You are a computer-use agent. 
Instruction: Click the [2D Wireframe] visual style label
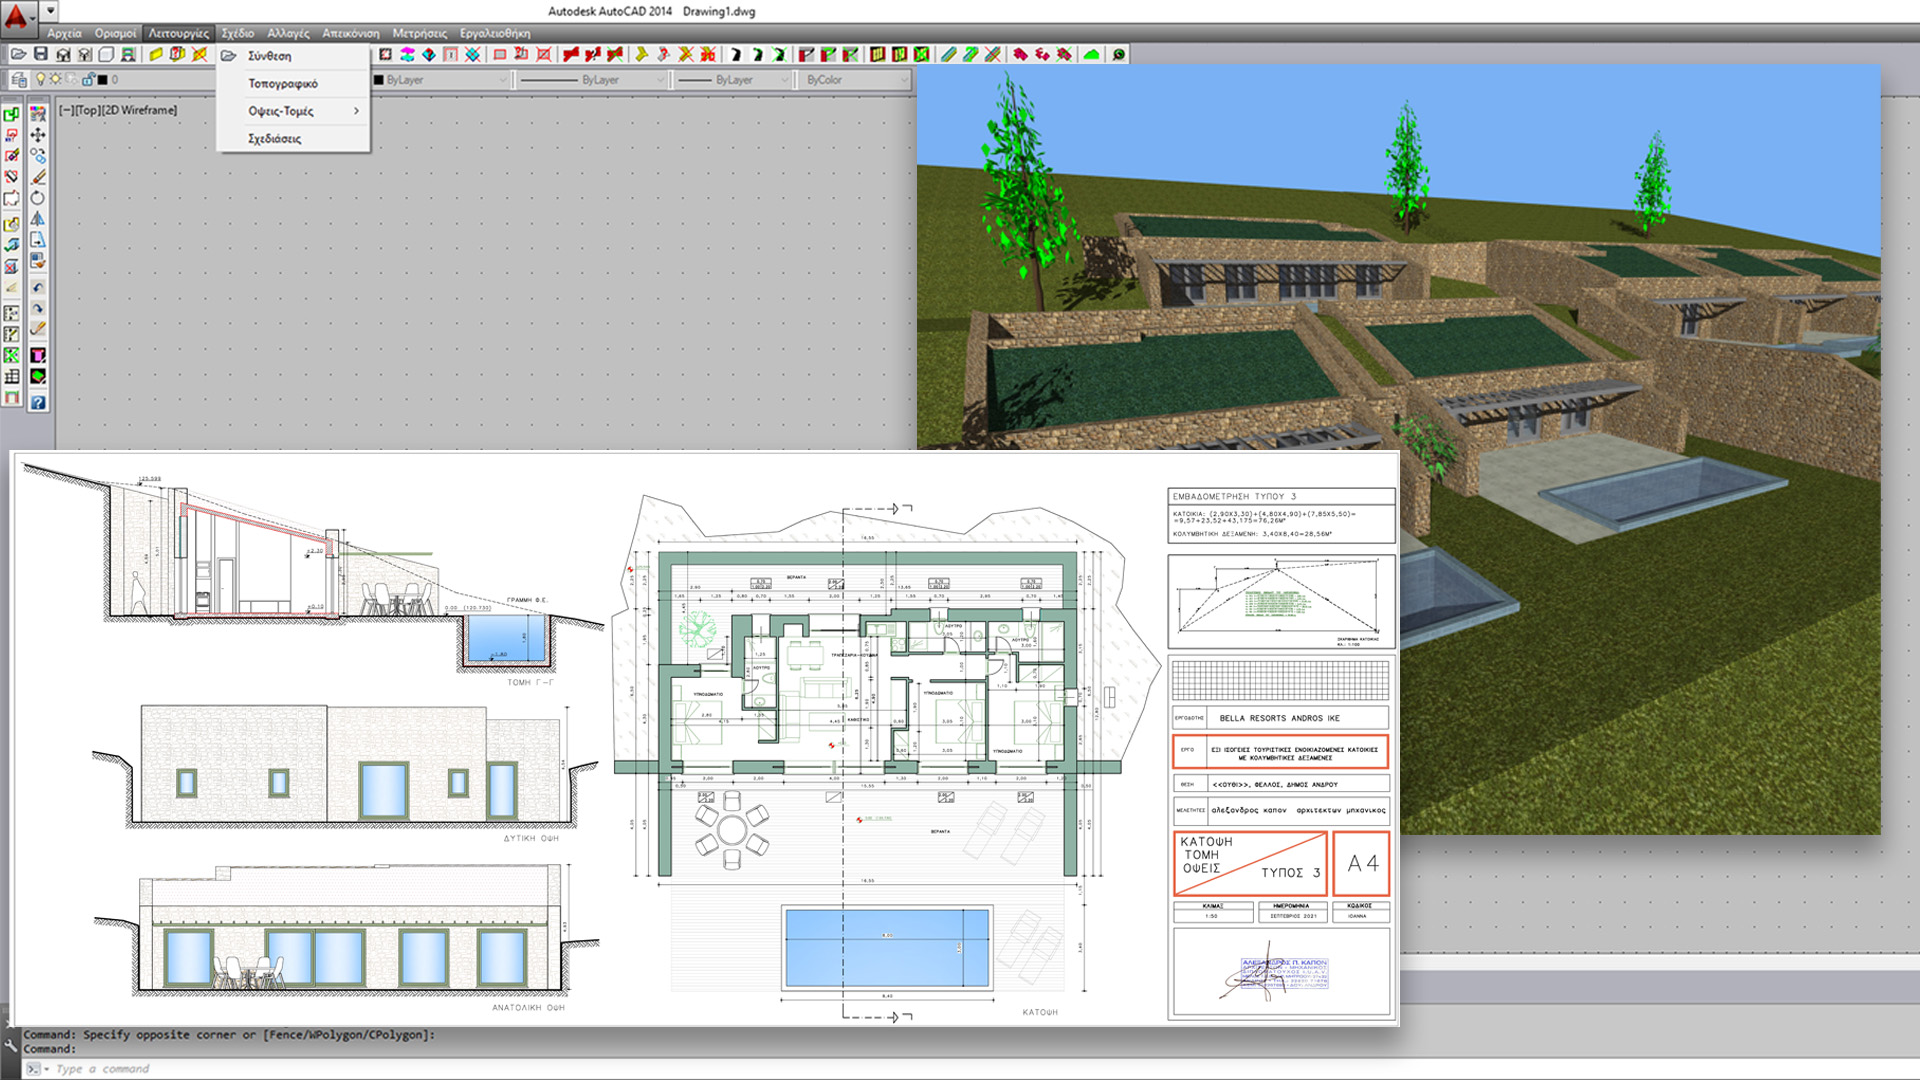point(140,110)
